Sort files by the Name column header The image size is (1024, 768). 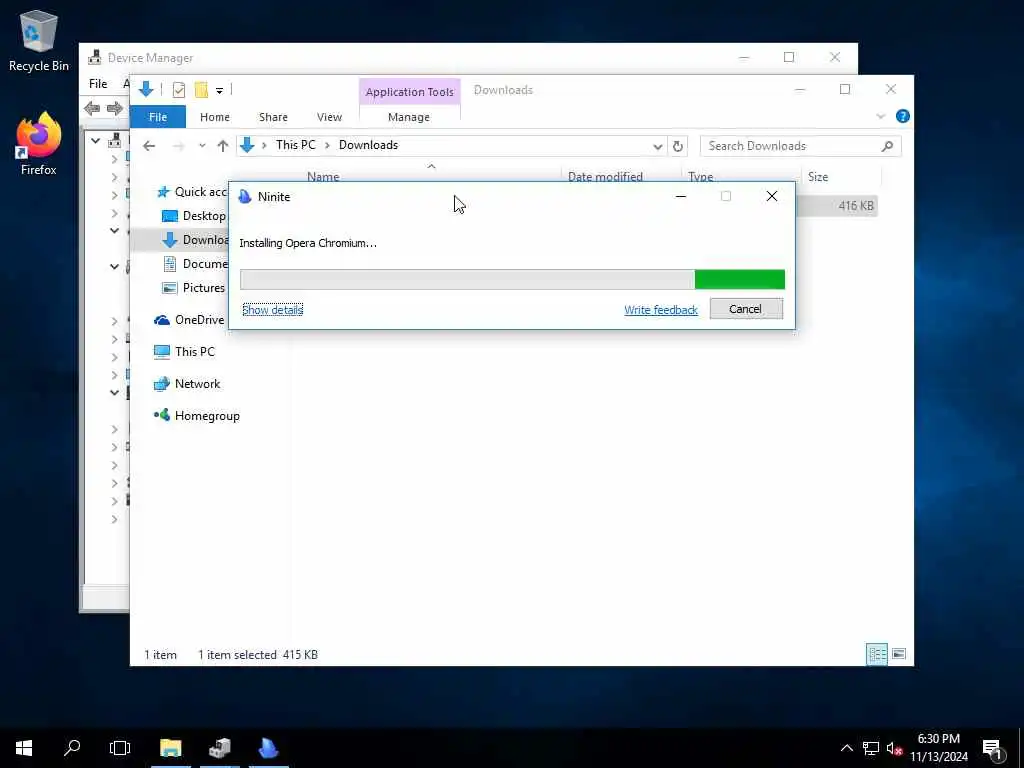pyautogui.click(x=323, y=176)
